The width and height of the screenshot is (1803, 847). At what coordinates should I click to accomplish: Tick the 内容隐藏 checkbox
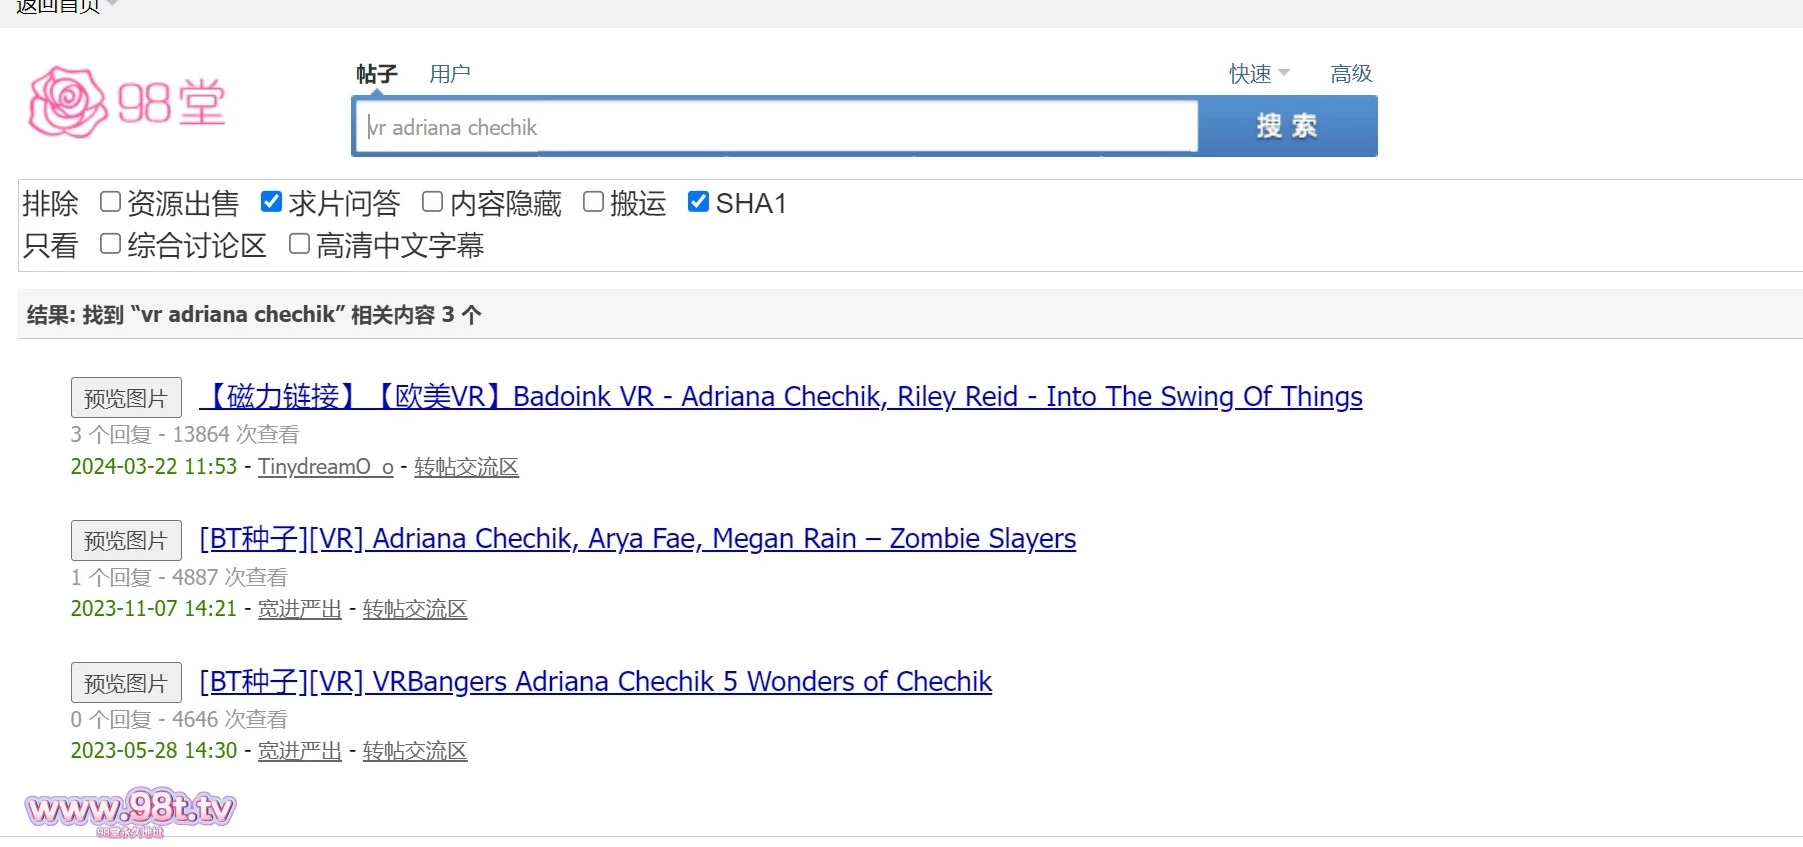coord(432,202)
